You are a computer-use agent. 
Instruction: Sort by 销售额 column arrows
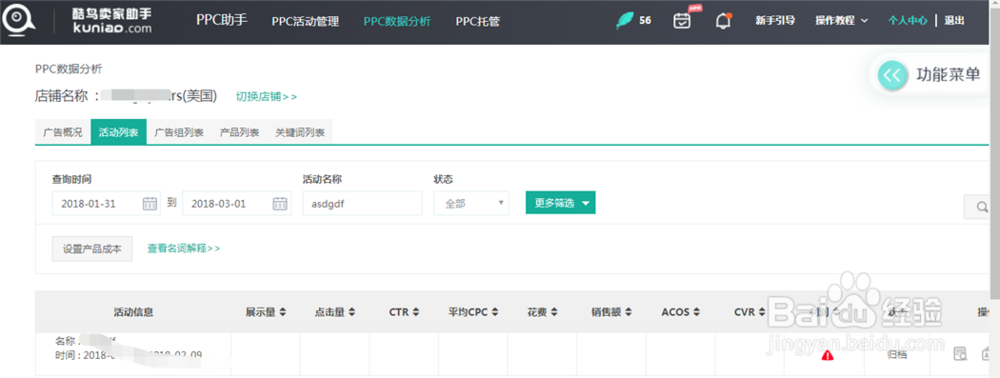point(628,312)
